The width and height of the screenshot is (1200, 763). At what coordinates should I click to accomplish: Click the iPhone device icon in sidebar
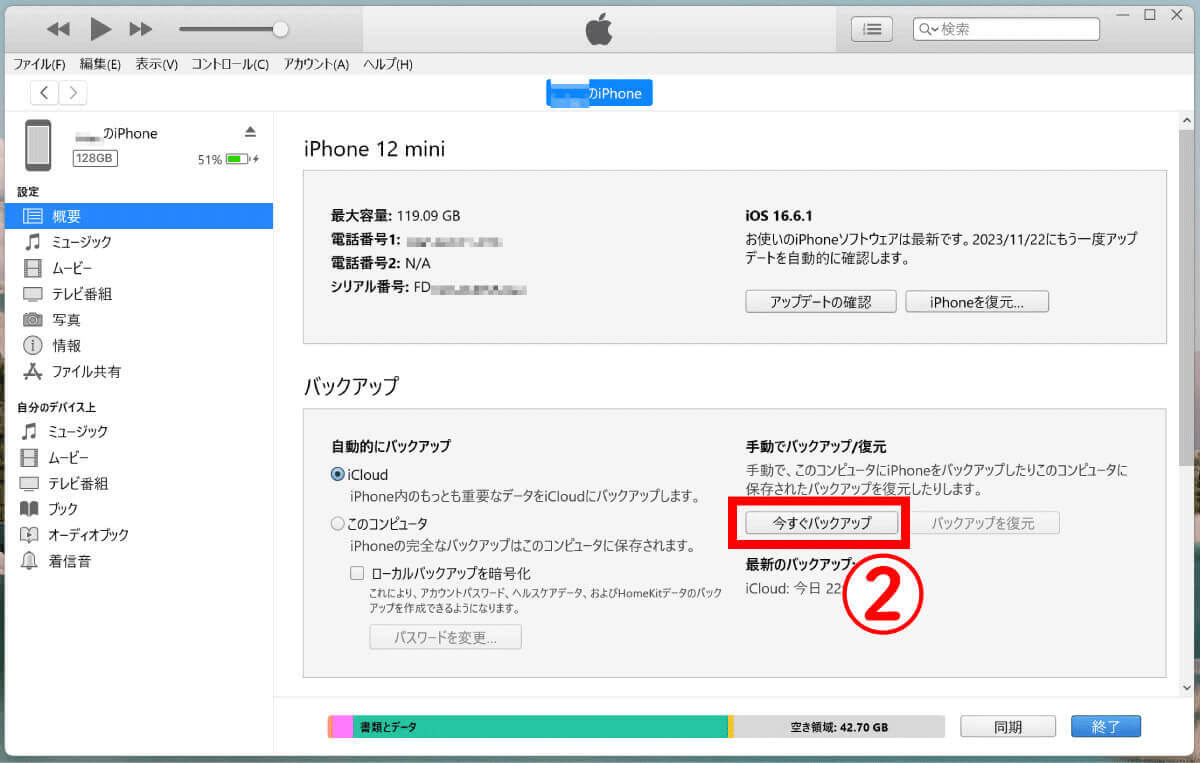click(x=38, y=145)
